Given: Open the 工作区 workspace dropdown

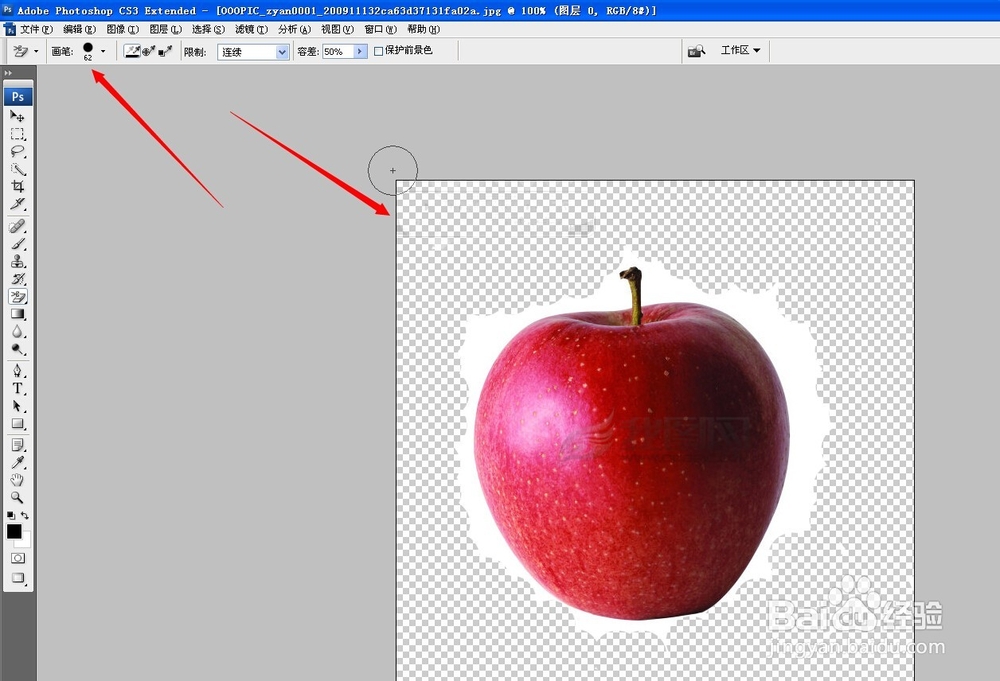Looking at the screenshot, I should pos(740,50).
